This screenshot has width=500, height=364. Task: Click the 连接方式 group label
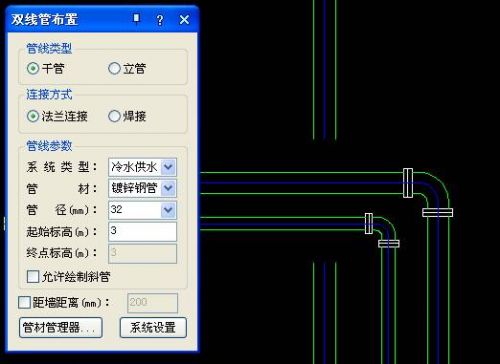(x=49, y=94)
